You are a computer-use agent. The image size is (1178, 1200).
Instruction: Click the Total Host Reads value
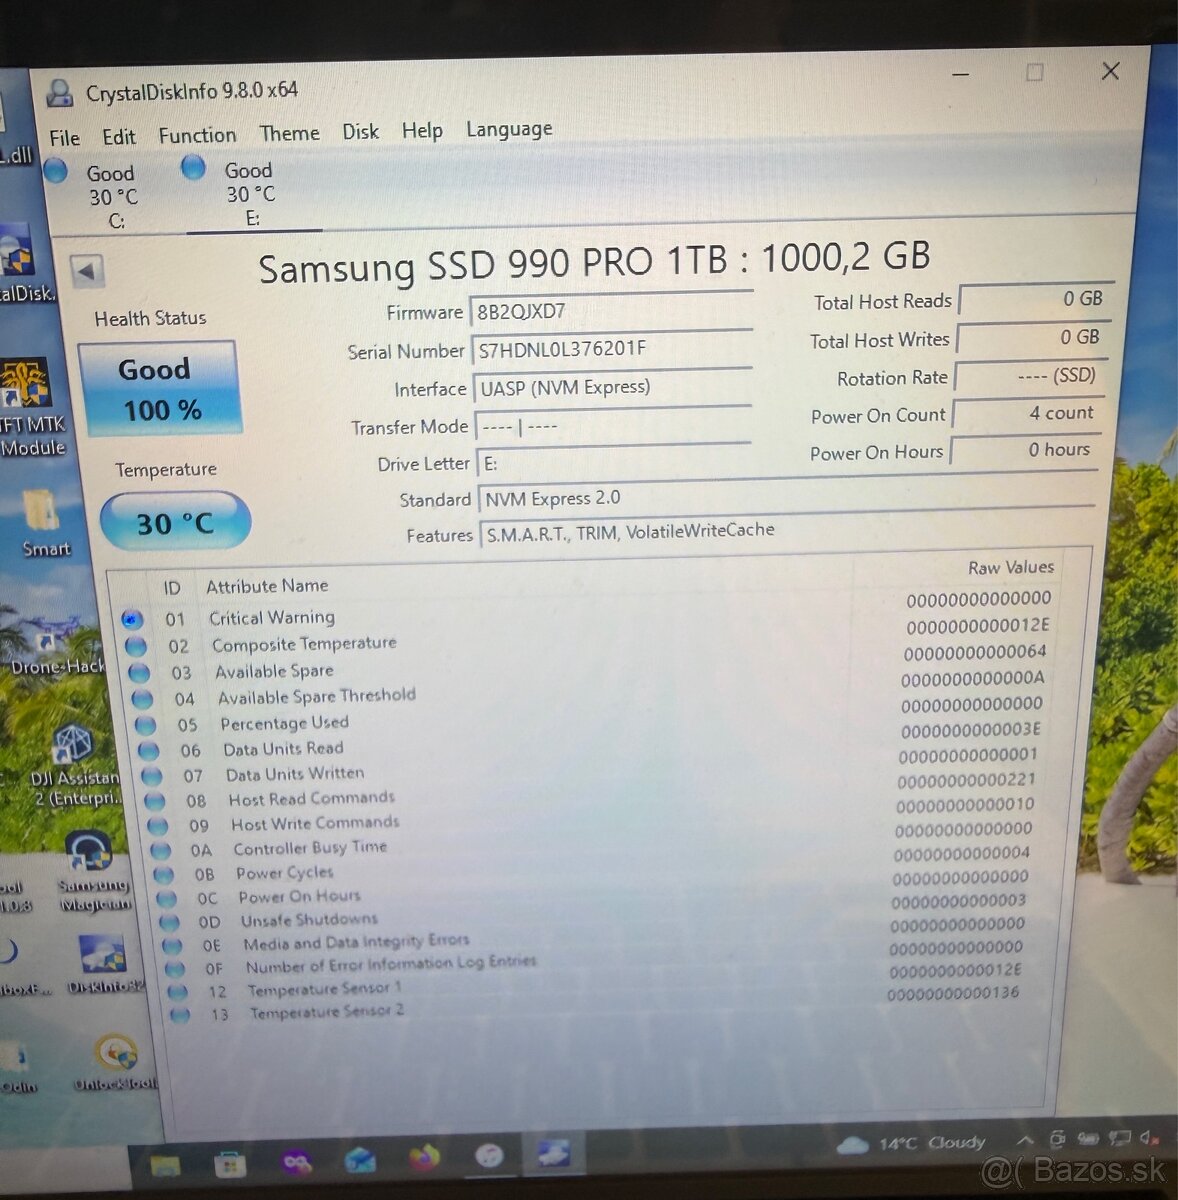coord(1035,298)
